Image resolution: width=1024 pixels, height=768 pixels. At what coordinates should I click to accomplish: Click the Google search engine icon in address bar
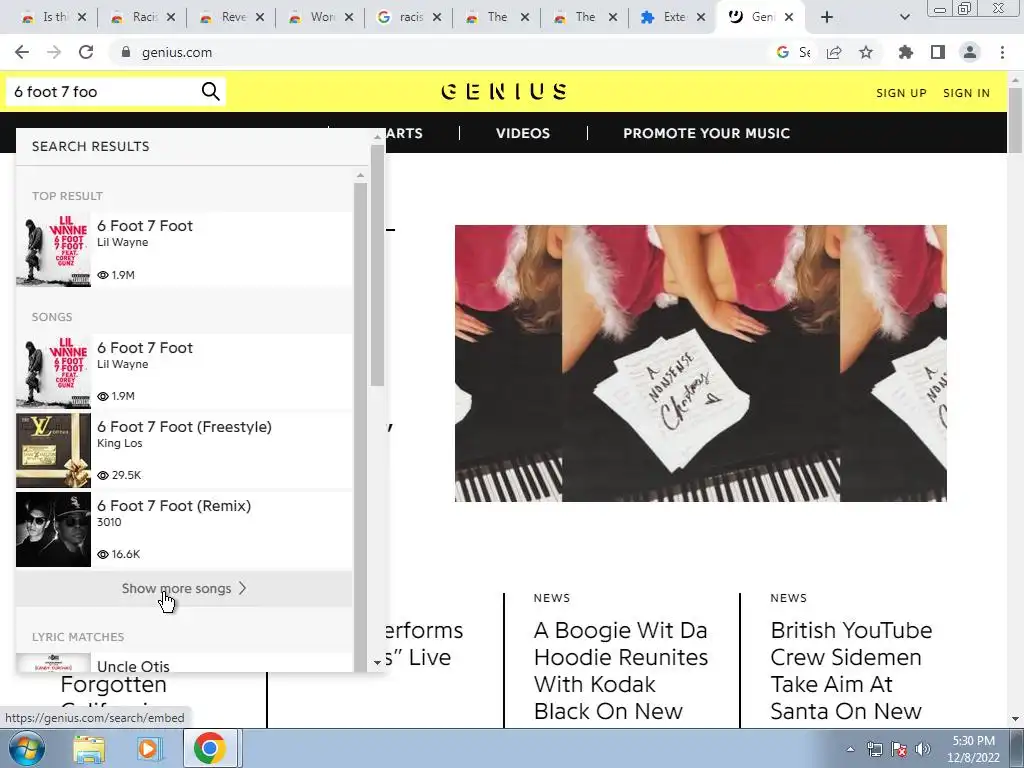[782, 52]
